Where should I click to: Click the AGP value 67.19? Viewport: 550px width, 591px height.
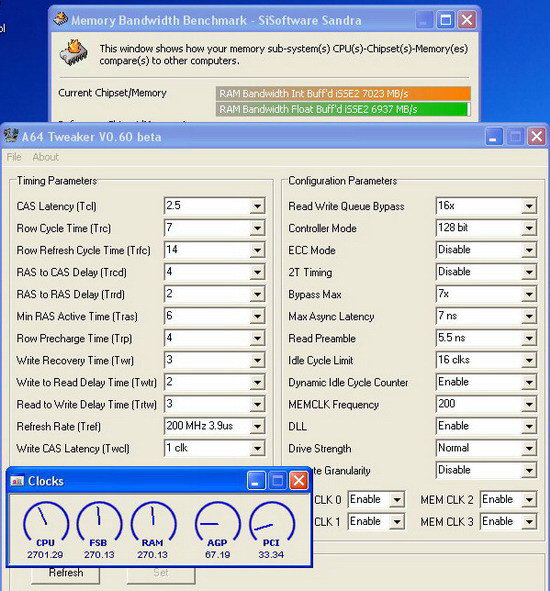pos(218,554)
